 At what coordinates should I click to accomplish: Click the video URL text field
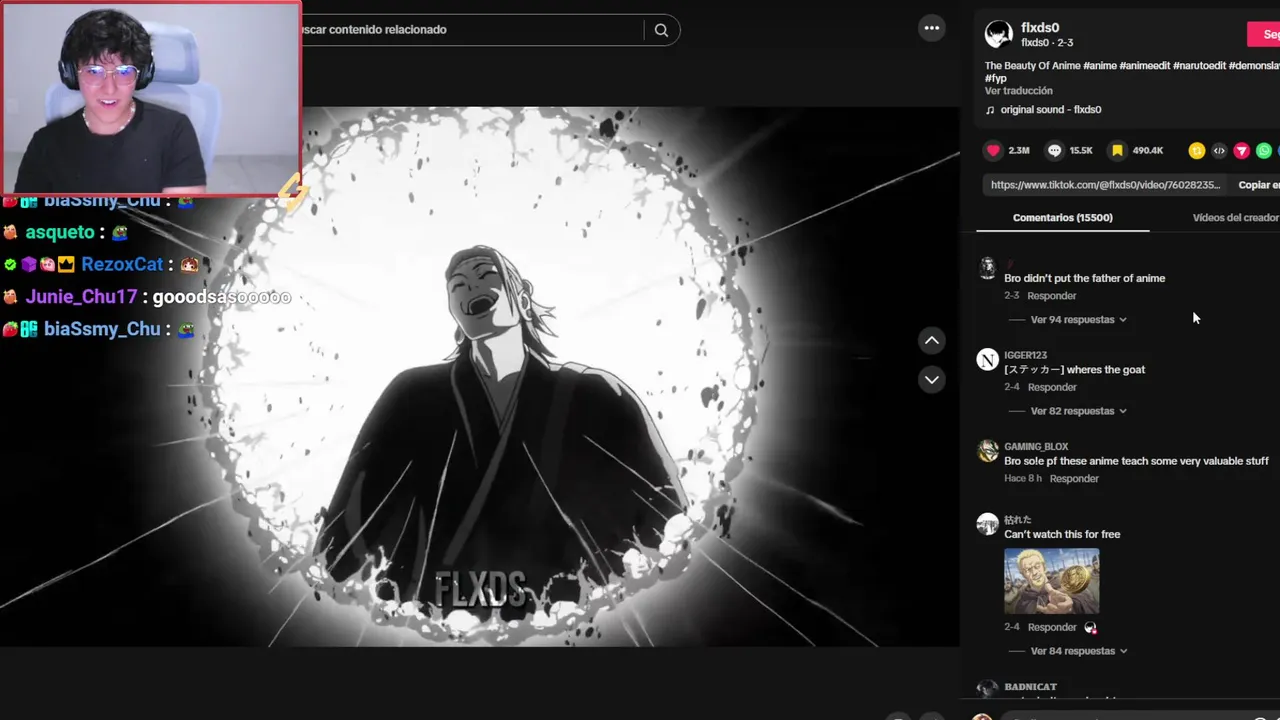point(1105,185)
